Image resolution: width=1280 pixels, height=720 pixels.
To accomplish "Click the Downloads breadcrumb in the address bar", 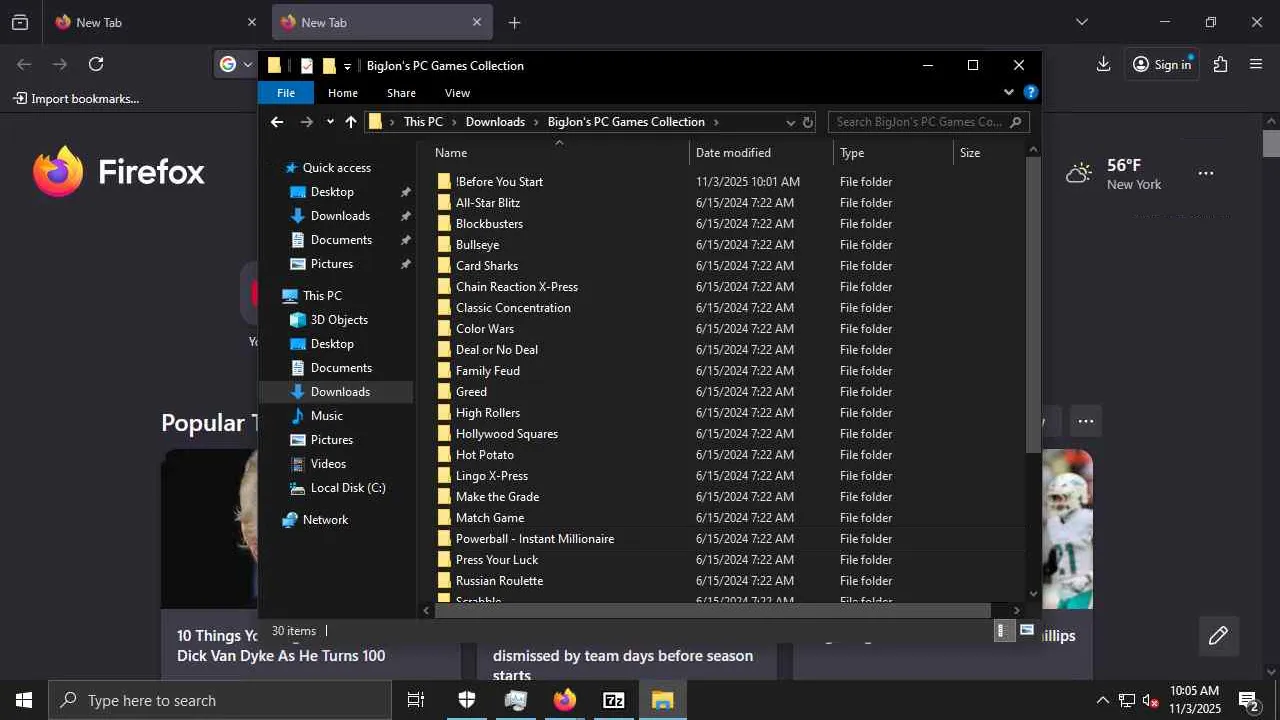I will coord(495,122).
